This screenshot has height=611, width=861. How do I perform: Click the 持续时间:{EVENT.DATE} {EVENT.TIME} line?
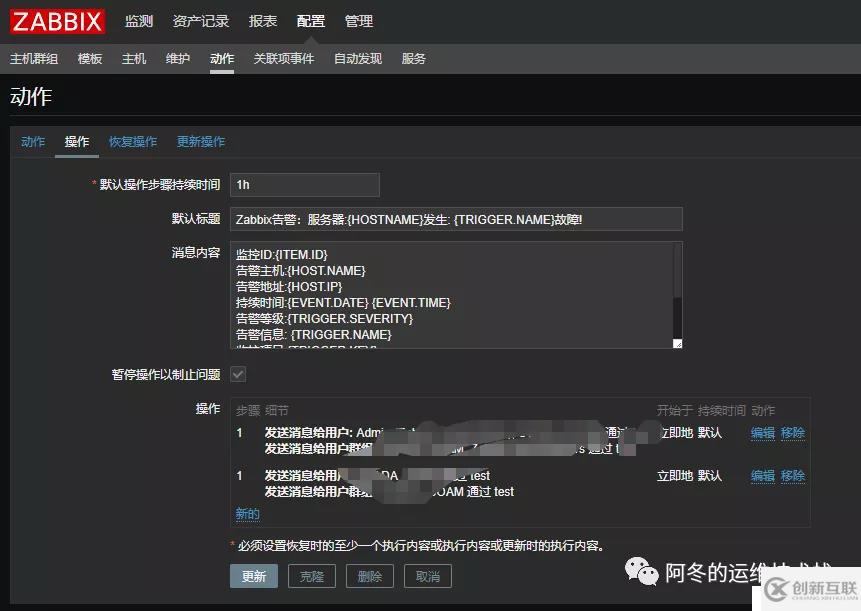(x=343, y=302)
